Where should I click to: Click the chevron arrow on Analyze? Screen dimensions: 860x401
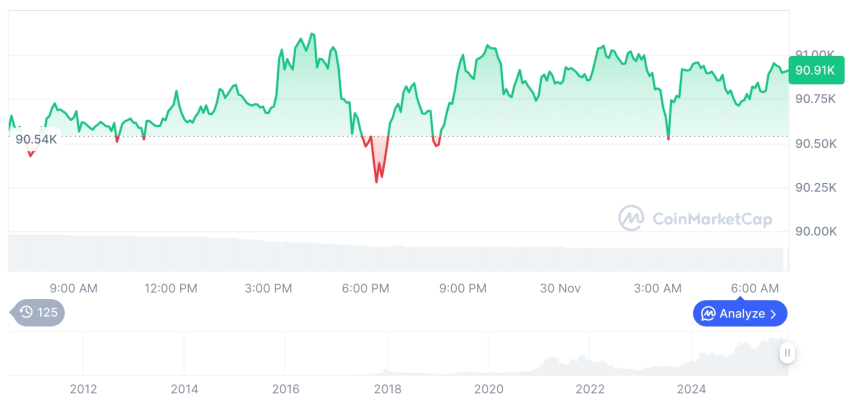click(774, 314)
